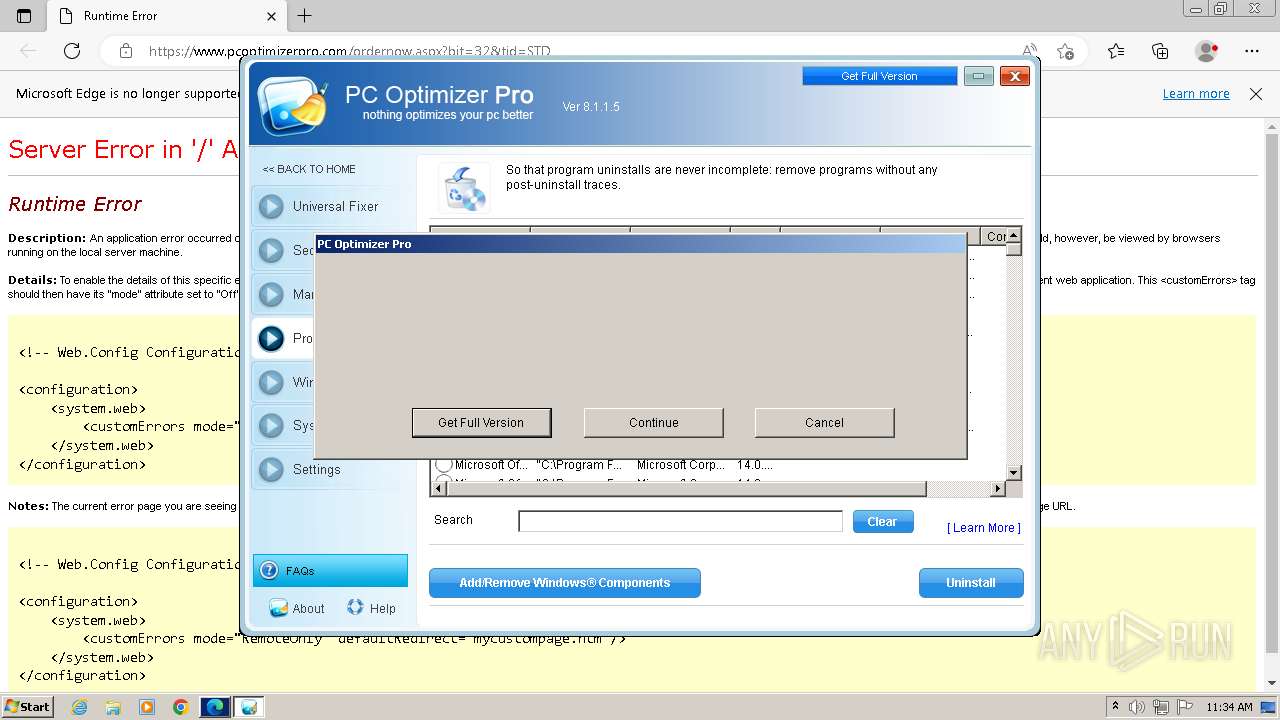The height and width of the screenshot is (720, 1280).
Task: Launch Internet Explorer from the taskbar
Action: tap(79, 707)
